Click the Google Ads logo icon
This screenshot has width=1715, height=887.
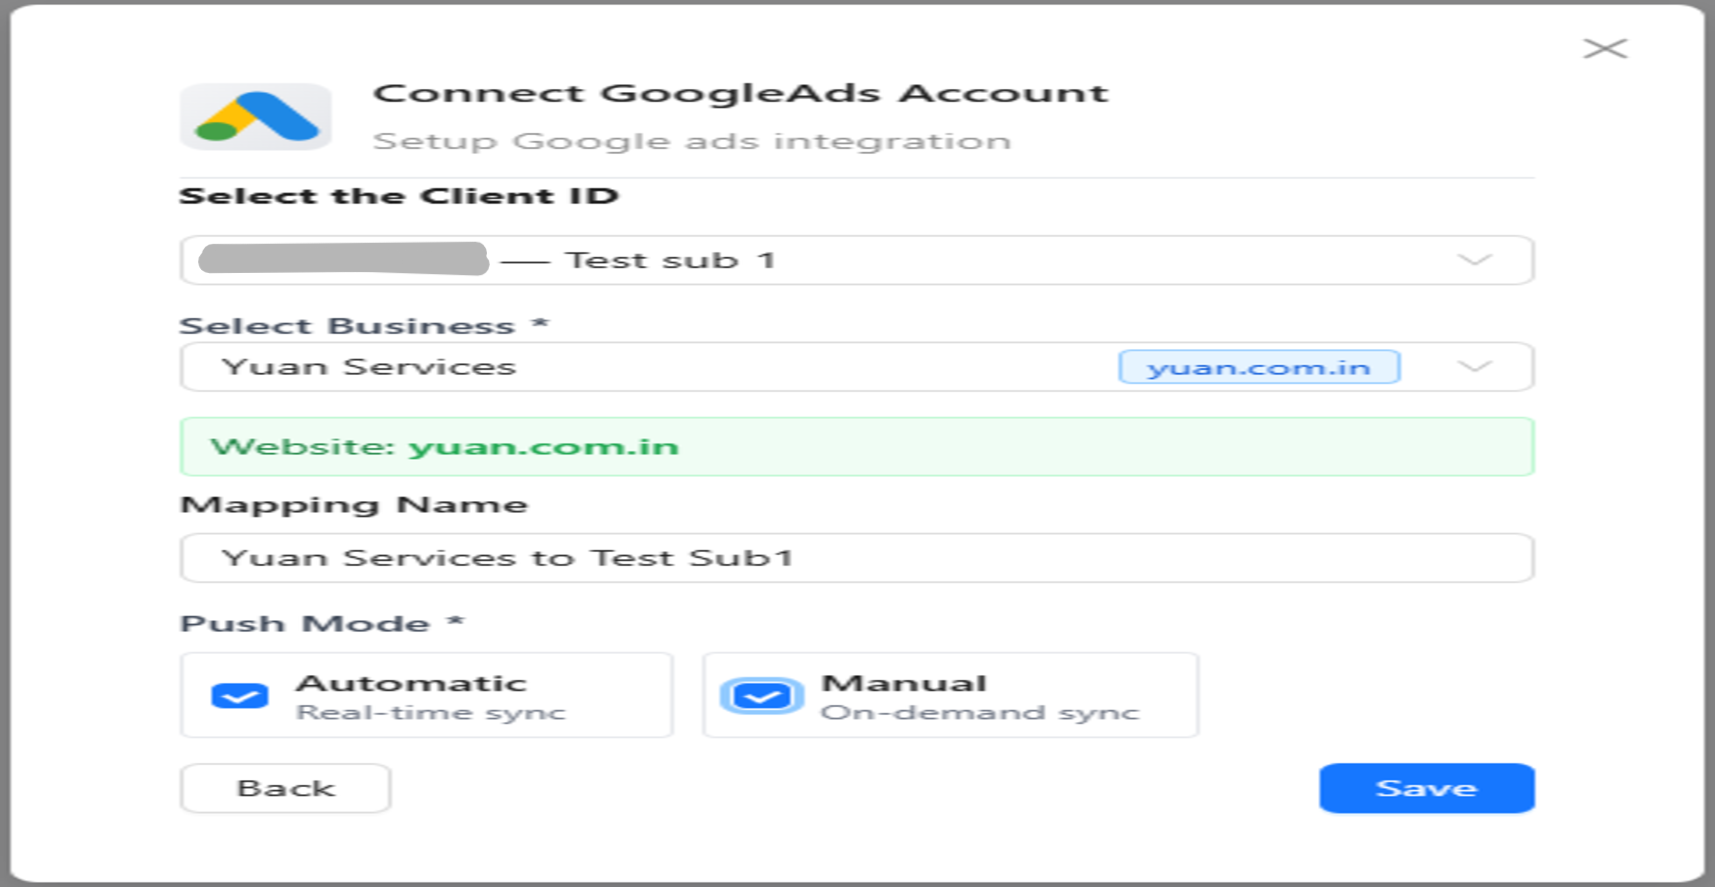click(x=256, y=117)
